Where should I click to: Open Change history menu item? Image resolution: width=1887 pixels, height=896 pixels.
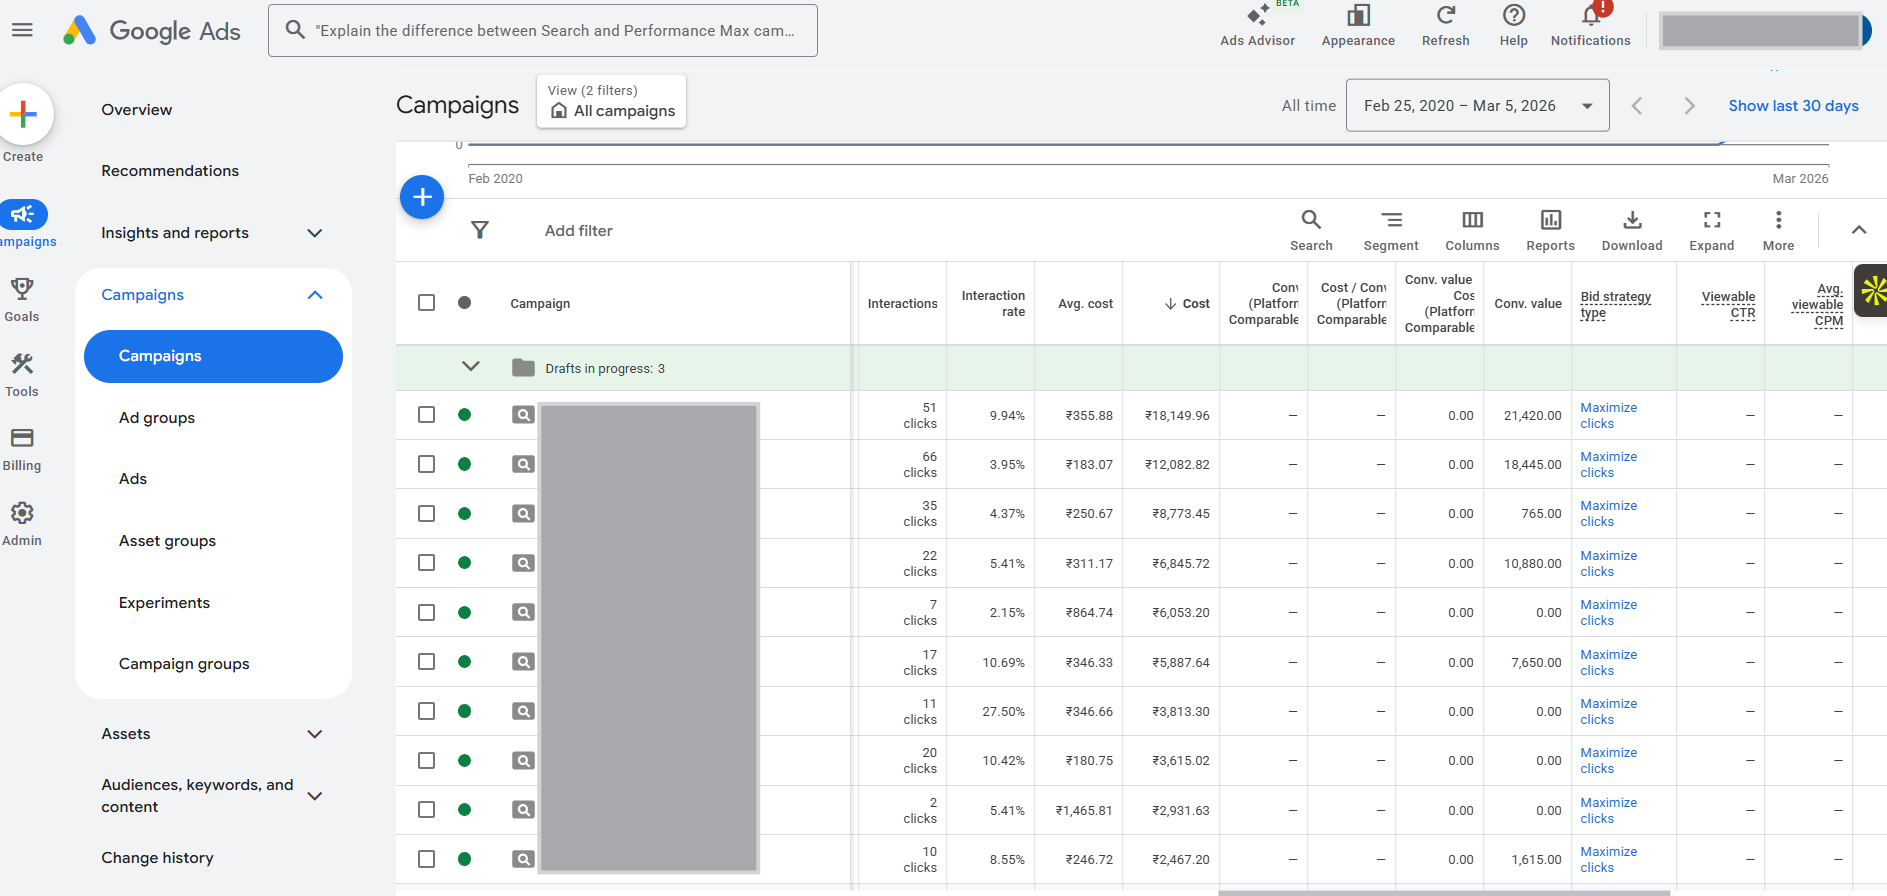pos(157,858)
